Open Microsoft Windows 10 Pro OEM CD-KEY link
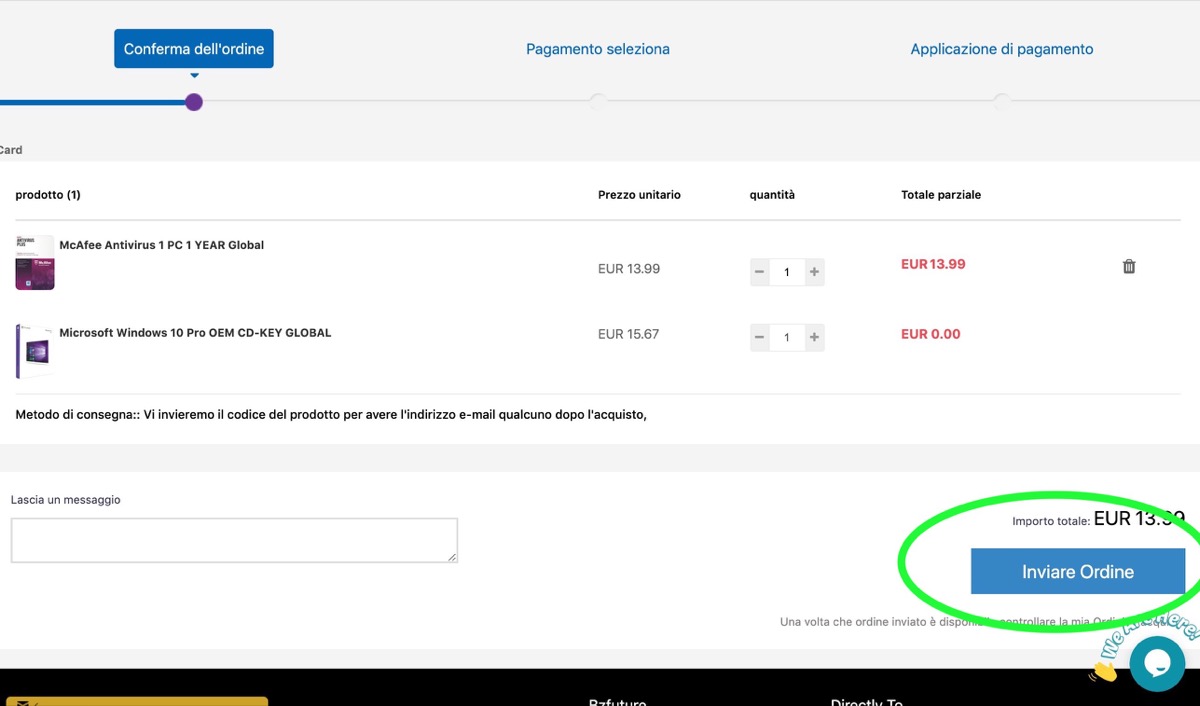The image size is (1200, 706). click(x=195, y=333)
